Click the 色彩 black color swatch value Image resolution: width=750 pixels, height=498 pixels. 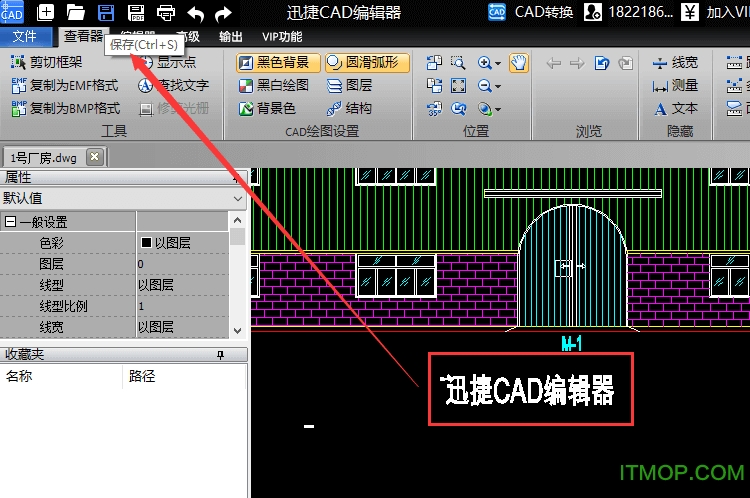pyautogui.click(x=146, y=243)
